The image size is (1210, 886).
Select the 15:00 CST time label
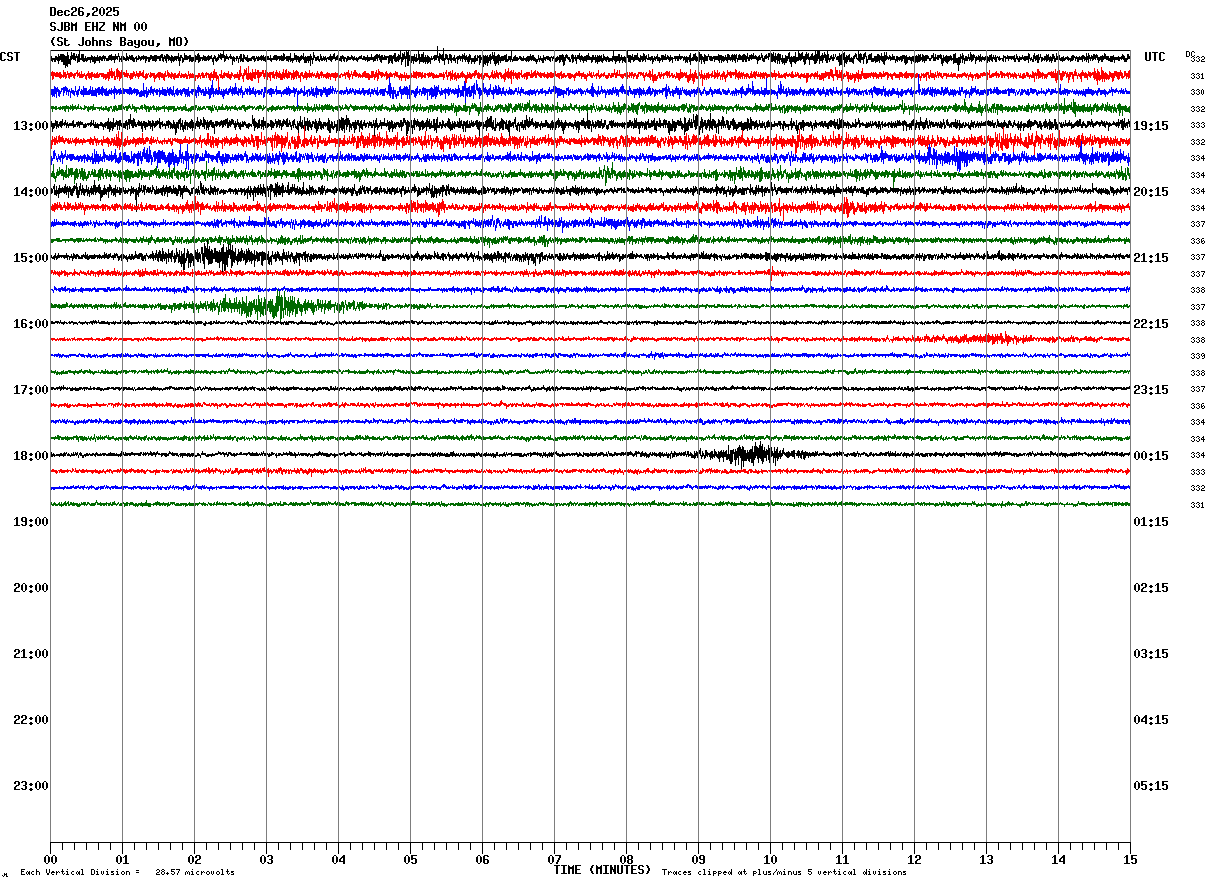pyautogui.click(x=31, y=258)
